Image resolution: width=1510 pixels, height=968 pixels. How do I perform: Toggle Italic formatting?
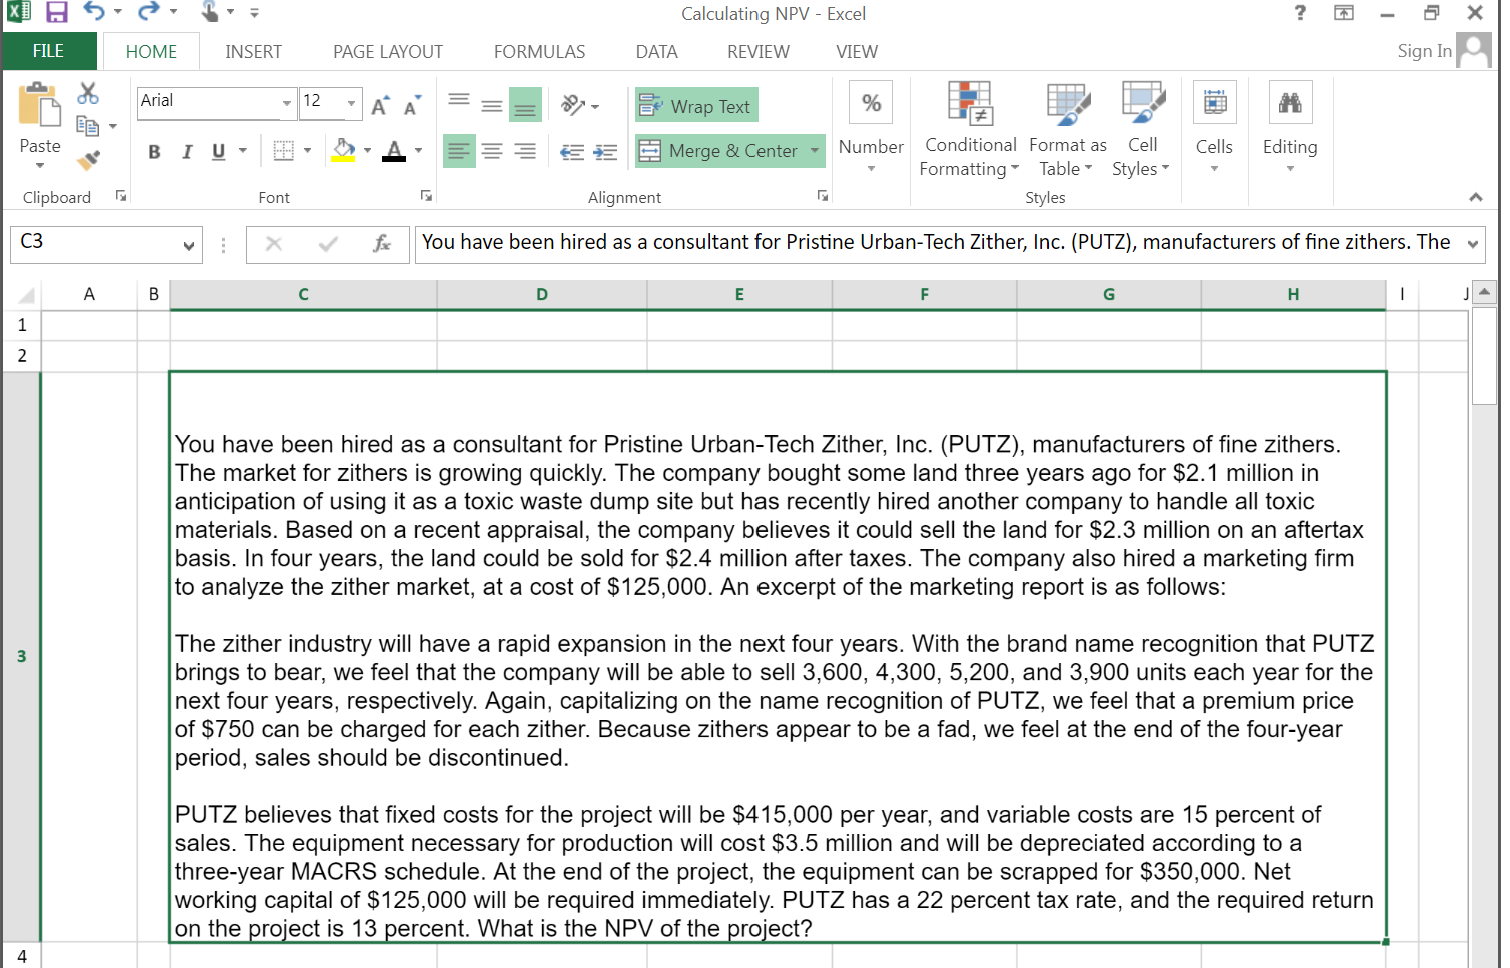(186, 152)
